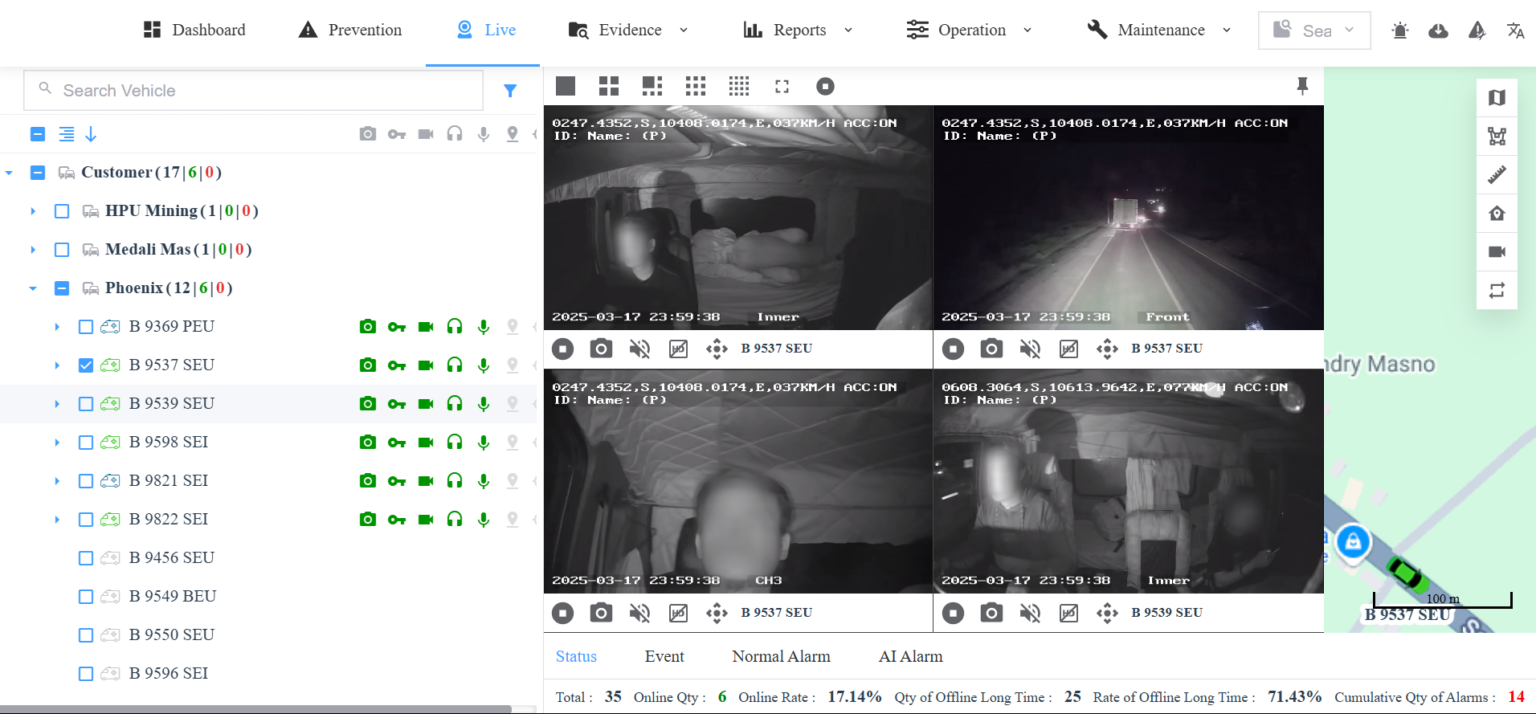Screen dimensions: 1536x714
Task: Enter fullscreen video view
Action: coord(782,87)
